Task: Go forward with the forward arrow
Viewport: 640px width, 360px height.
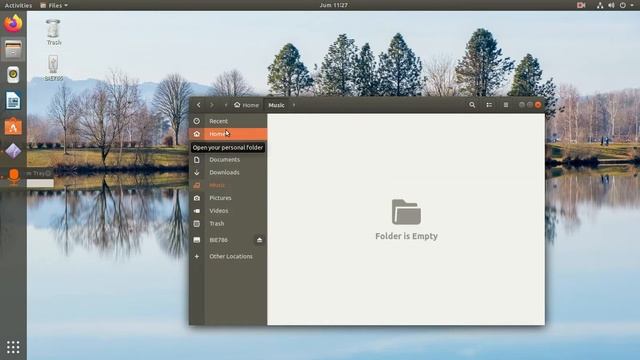Action: (x=211, y=105)
